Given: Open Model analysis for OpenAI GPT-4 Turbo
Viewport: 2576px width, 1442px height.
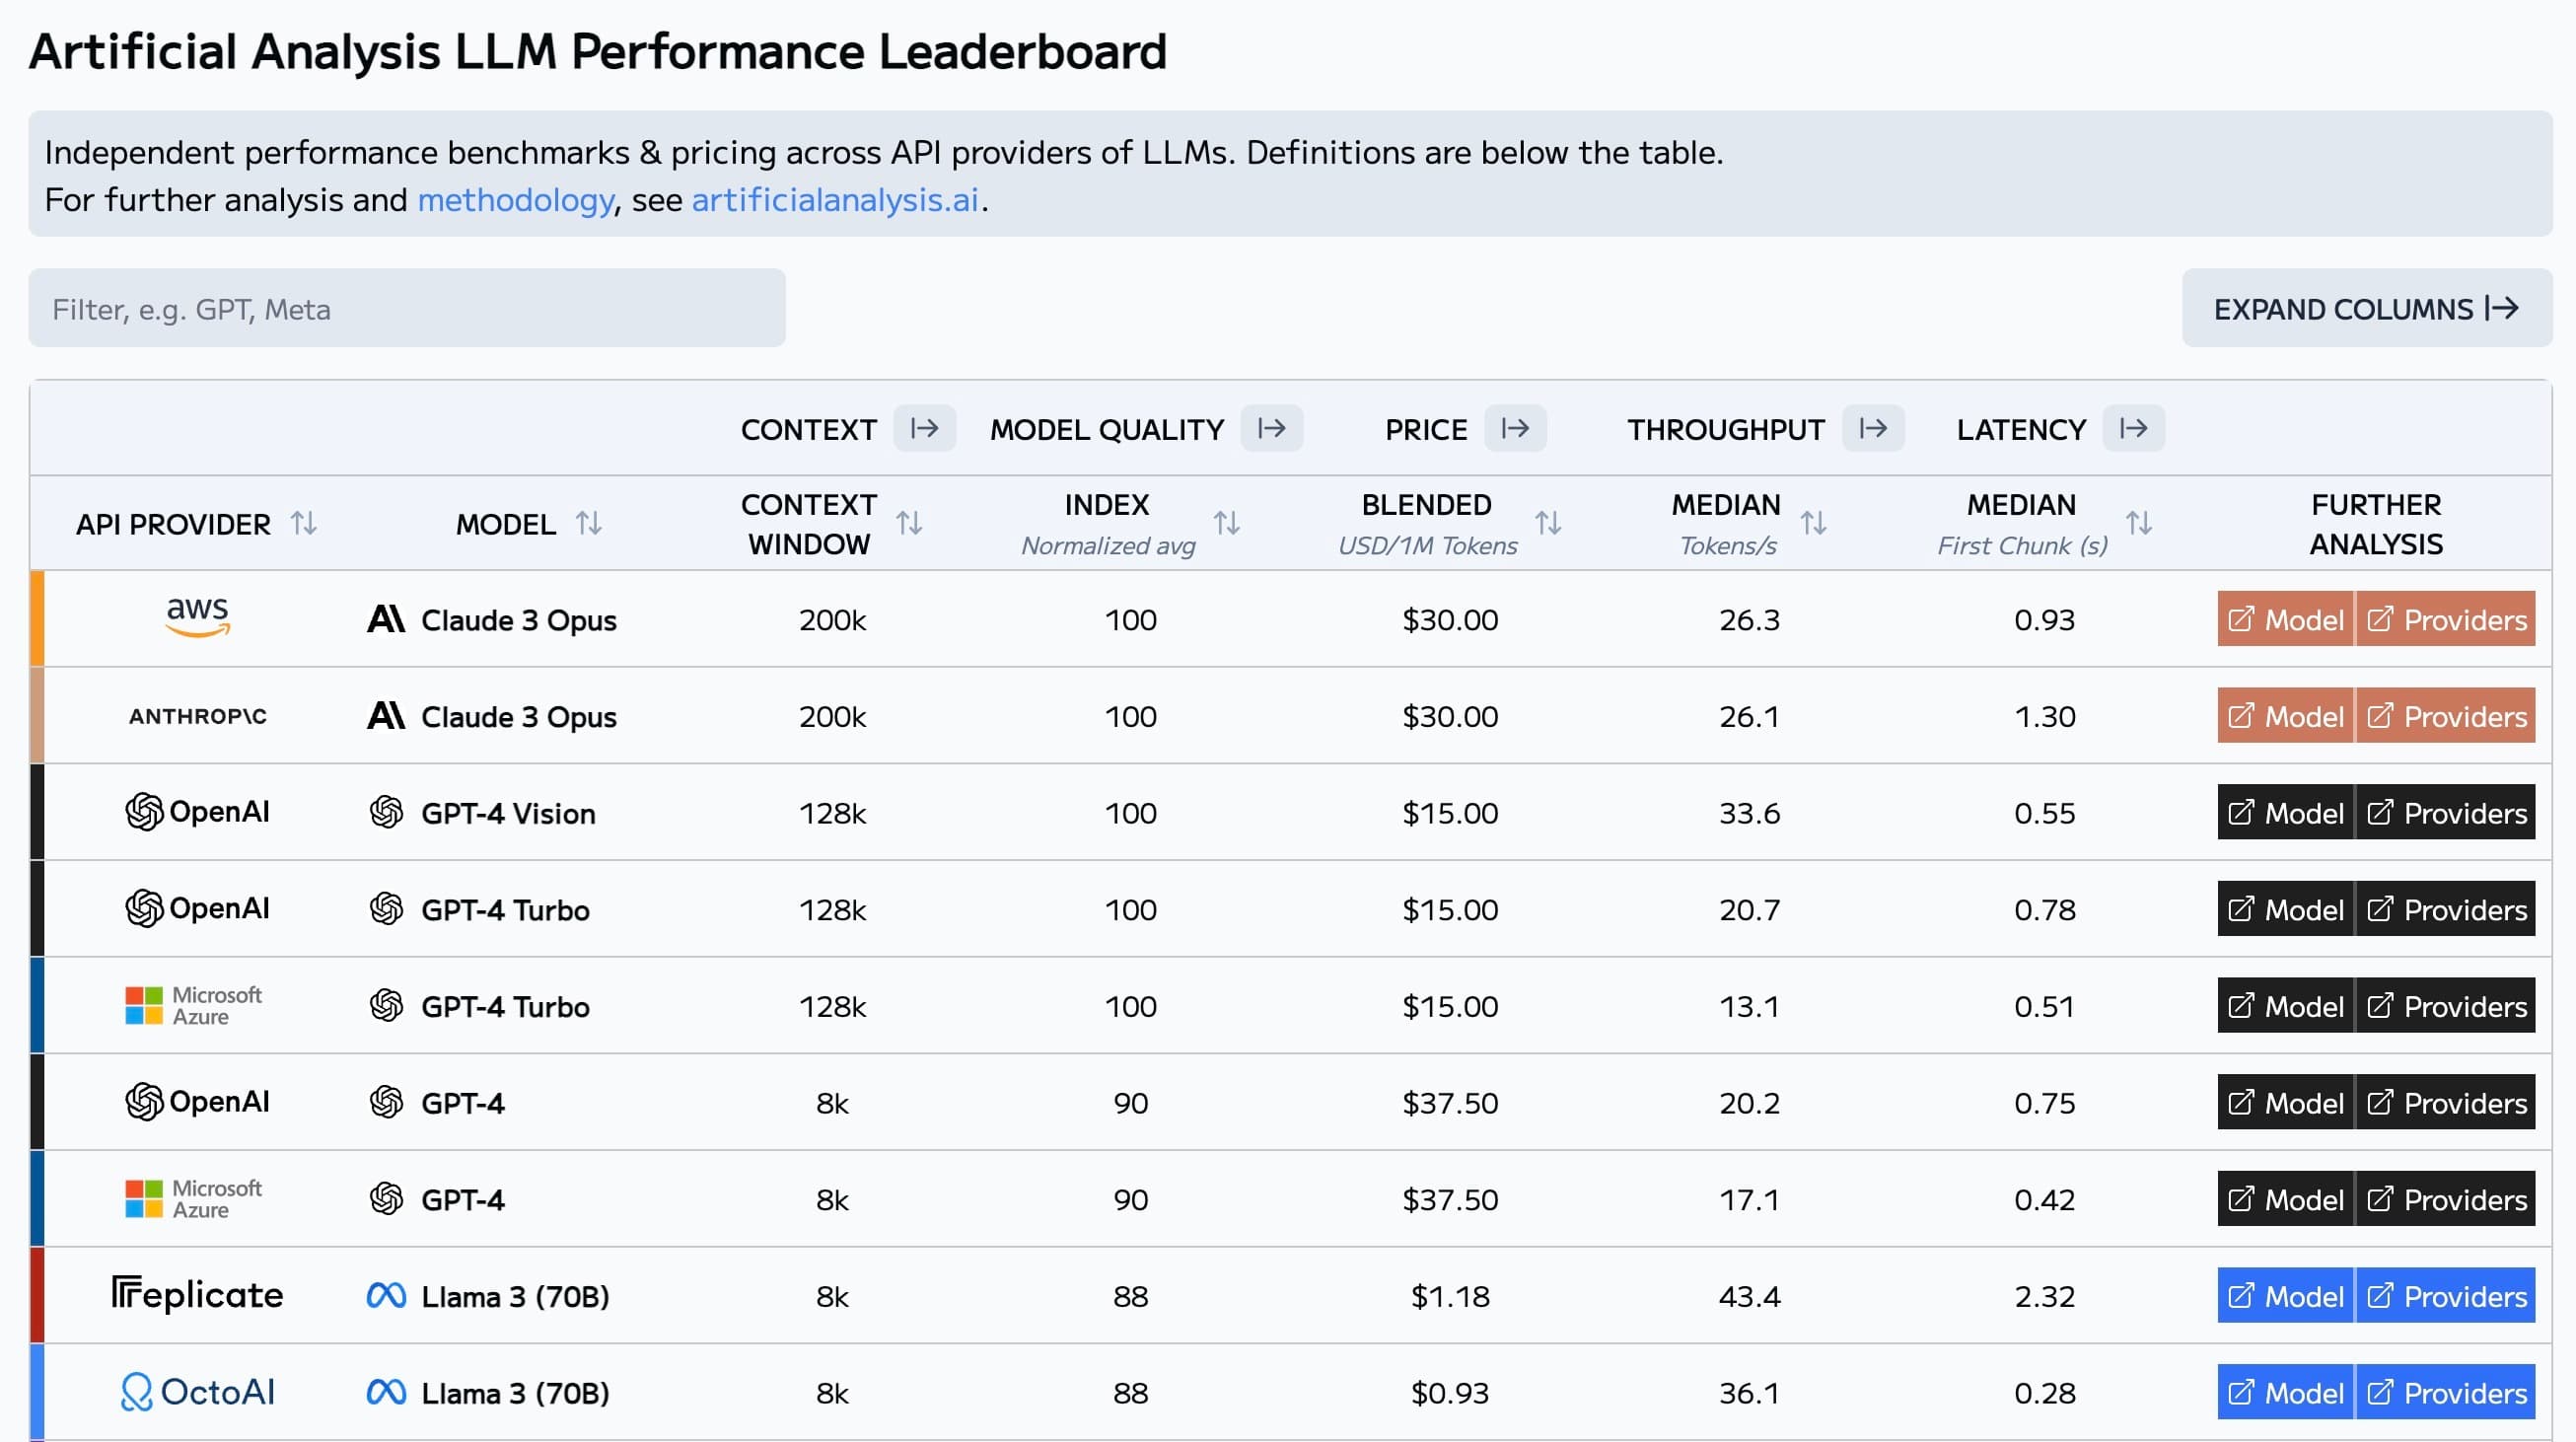Looking at the screenshot, I should pos(2286,909).
